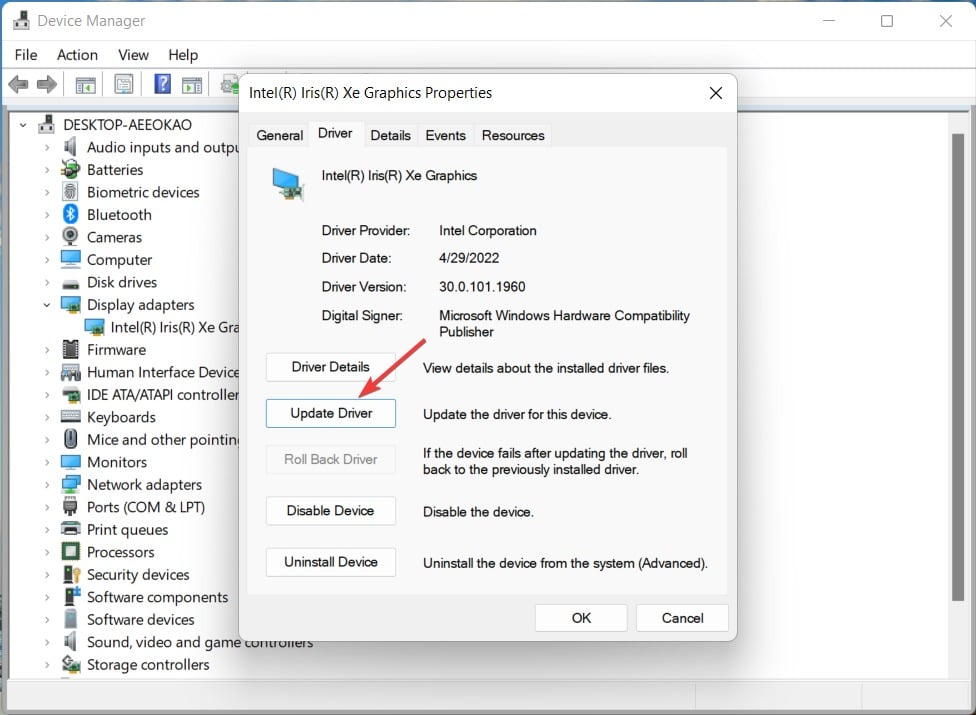Expand the Mice and other pointing devices chevron

(47, 440)
